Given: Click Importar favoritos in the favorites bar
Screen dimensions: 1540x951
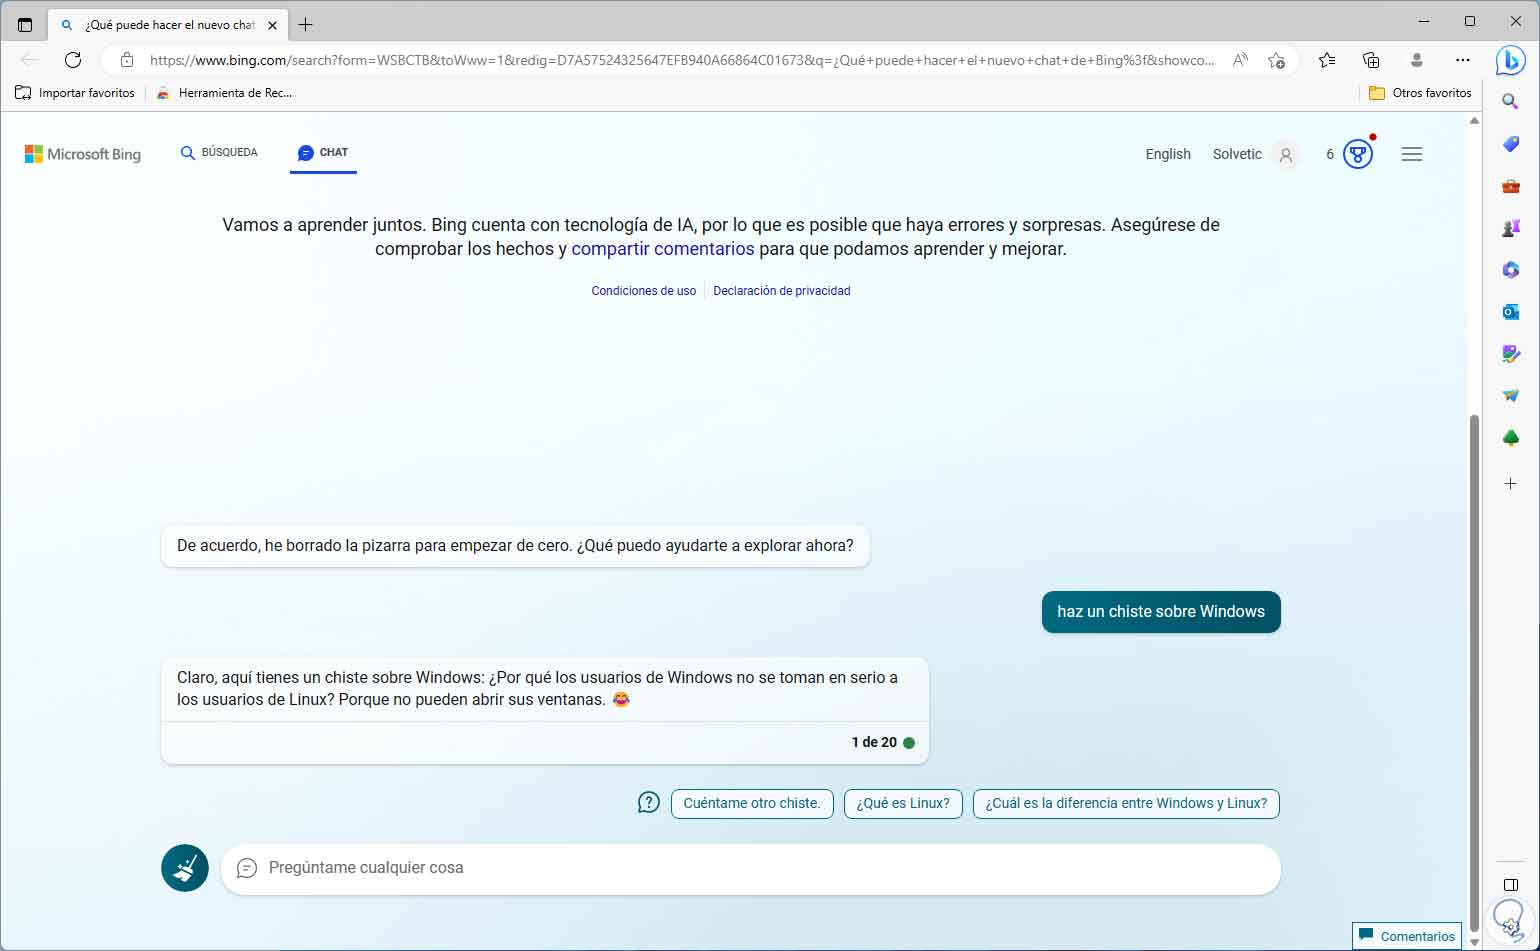Looking at the screenshot, I should coord(75,93).
